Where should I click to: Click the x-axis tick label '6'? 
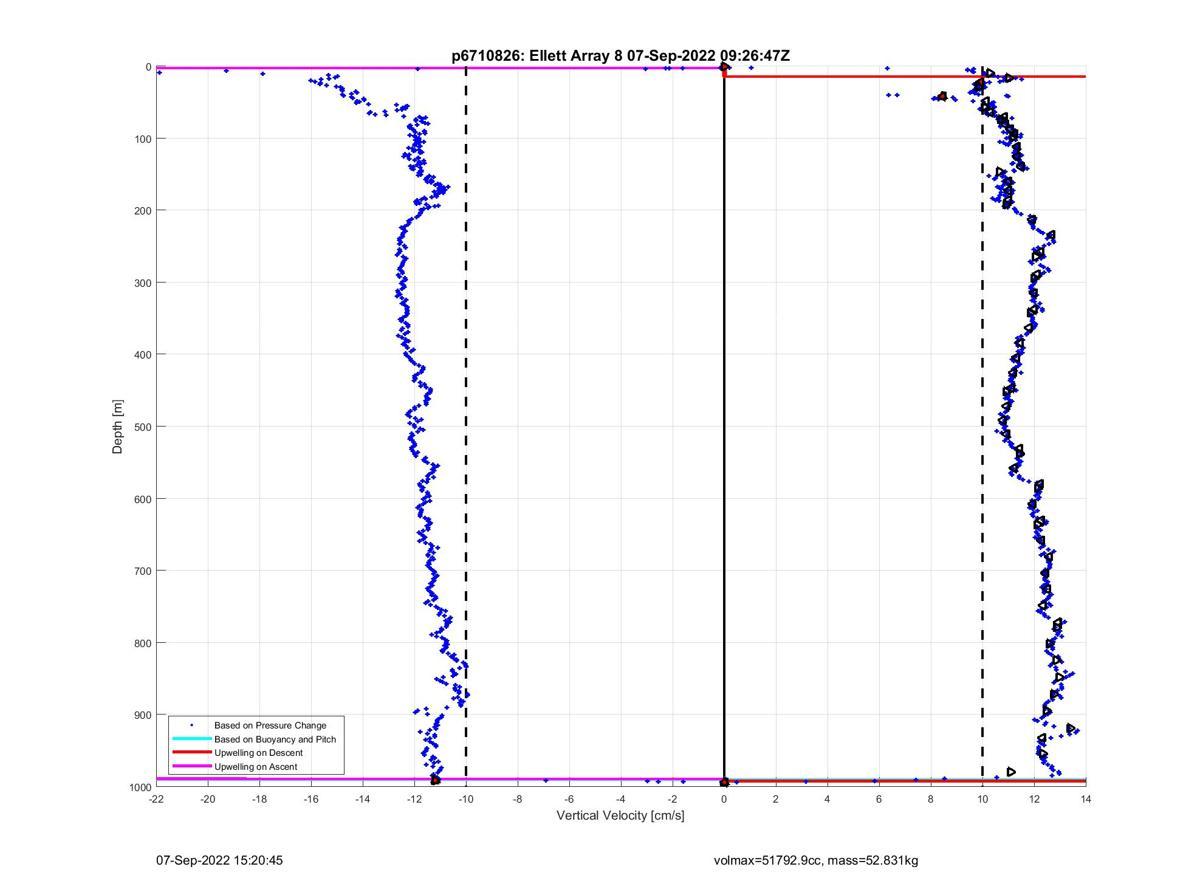point(879,799)
